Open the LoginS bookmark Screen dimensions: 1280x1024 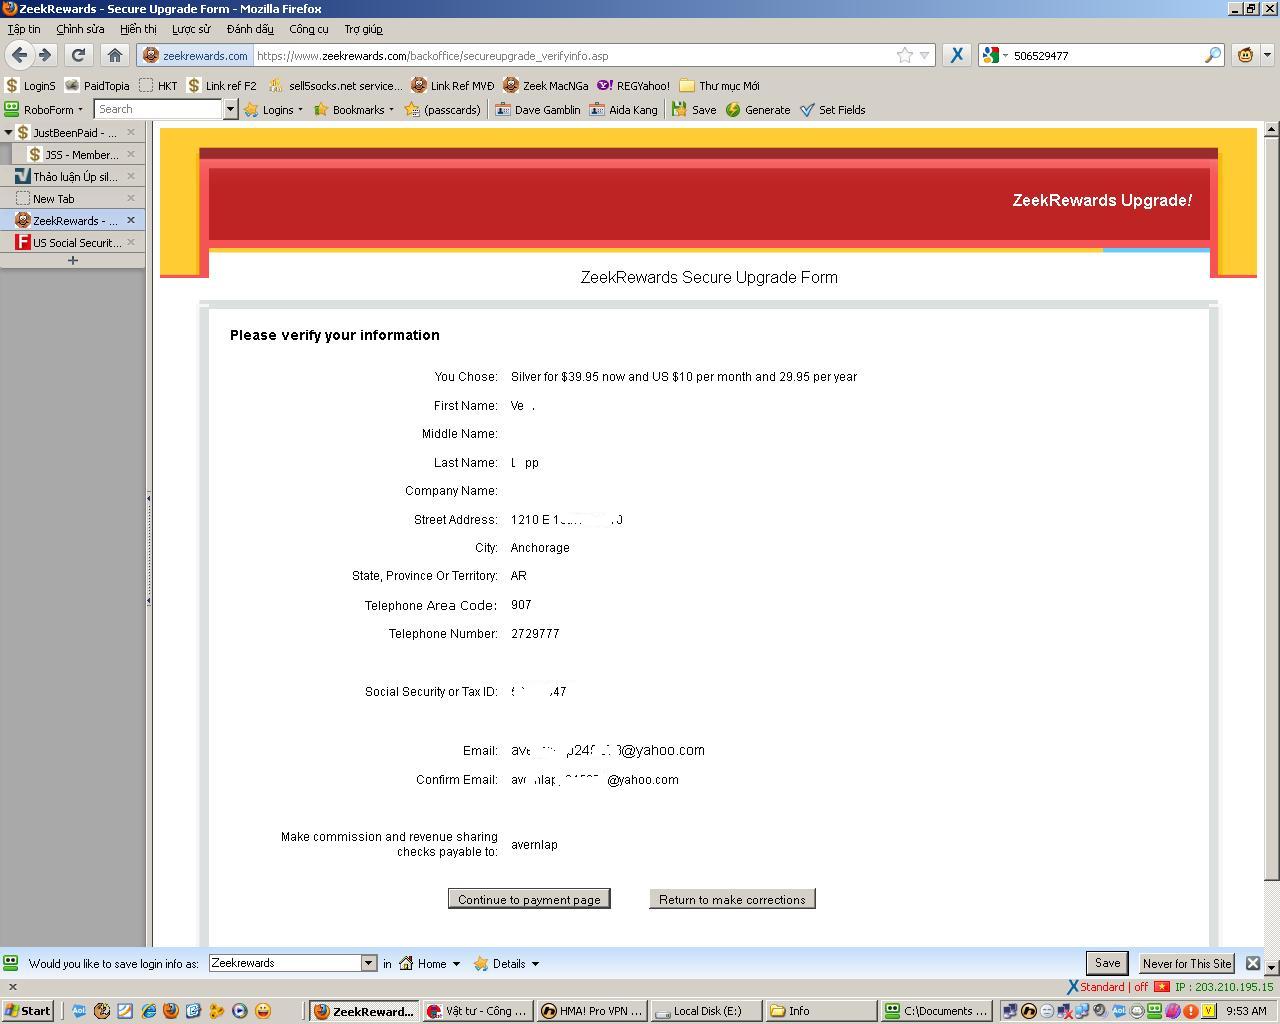tap(30, 86)
